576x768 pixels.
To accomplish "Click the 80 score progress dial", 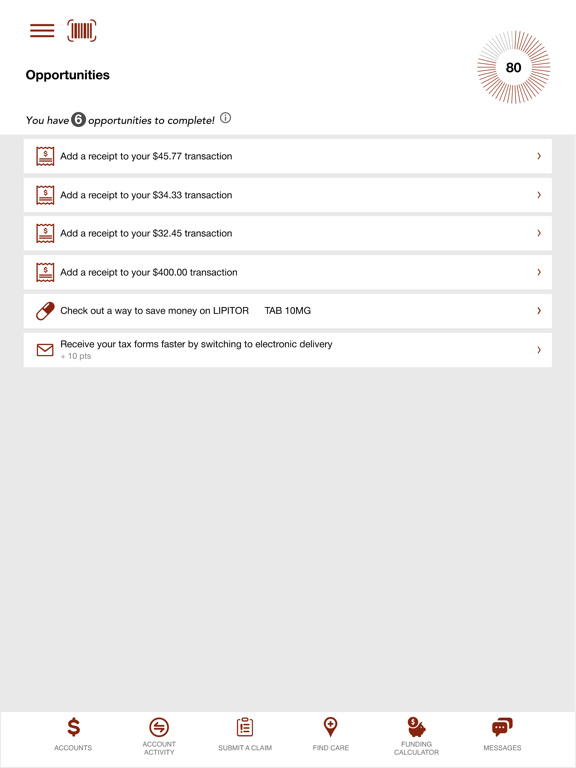I will coord(513,67).
